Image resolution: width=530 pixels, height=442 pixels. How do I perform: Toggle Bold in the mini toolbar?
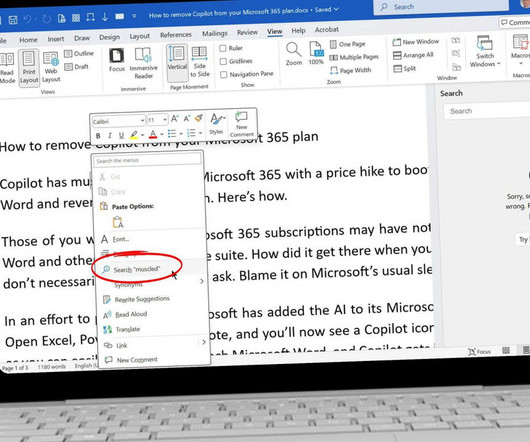click(x=98, y=136)
